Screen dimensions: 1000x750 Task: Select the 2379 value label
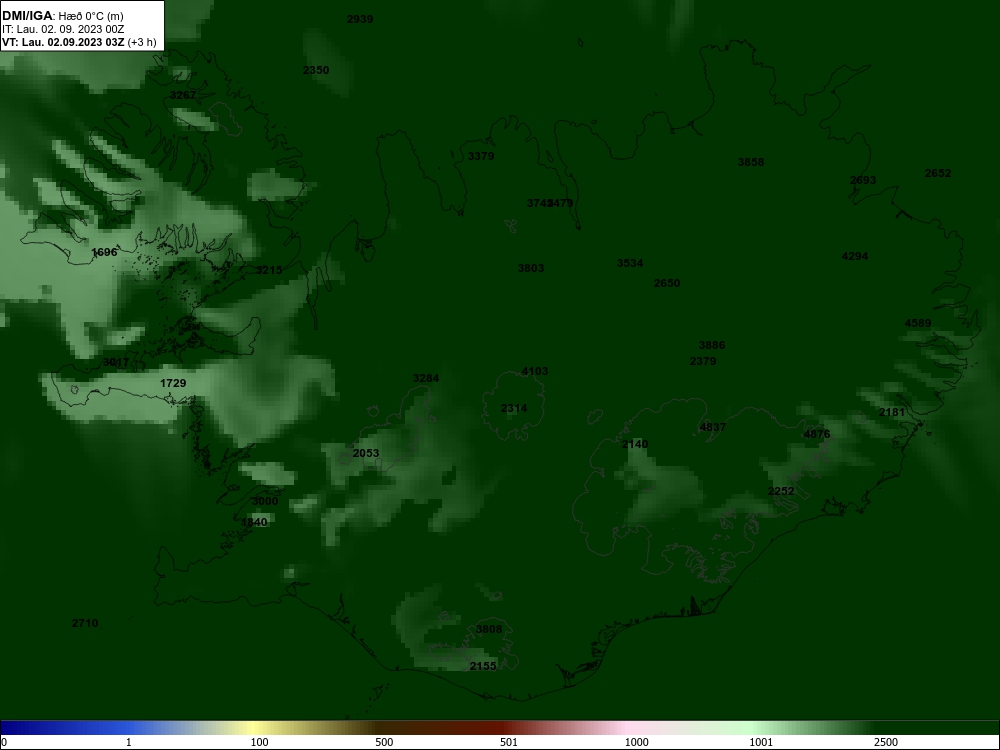pyautogui.click(x=703, y=362)
